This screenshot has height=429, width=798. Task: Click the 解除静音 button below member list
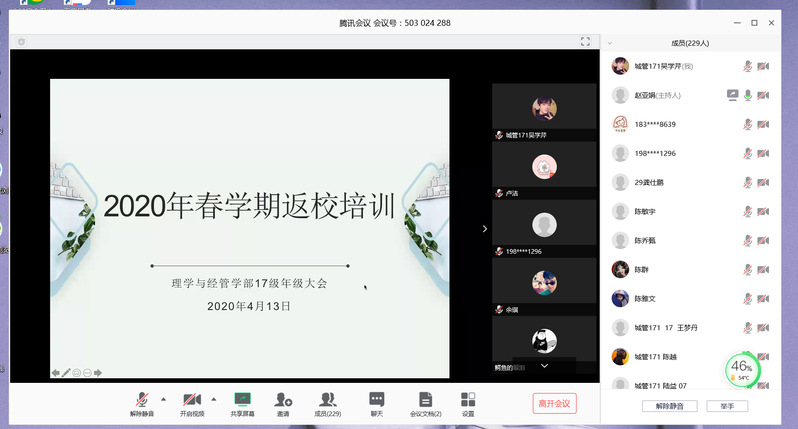(x=669, y=407)
